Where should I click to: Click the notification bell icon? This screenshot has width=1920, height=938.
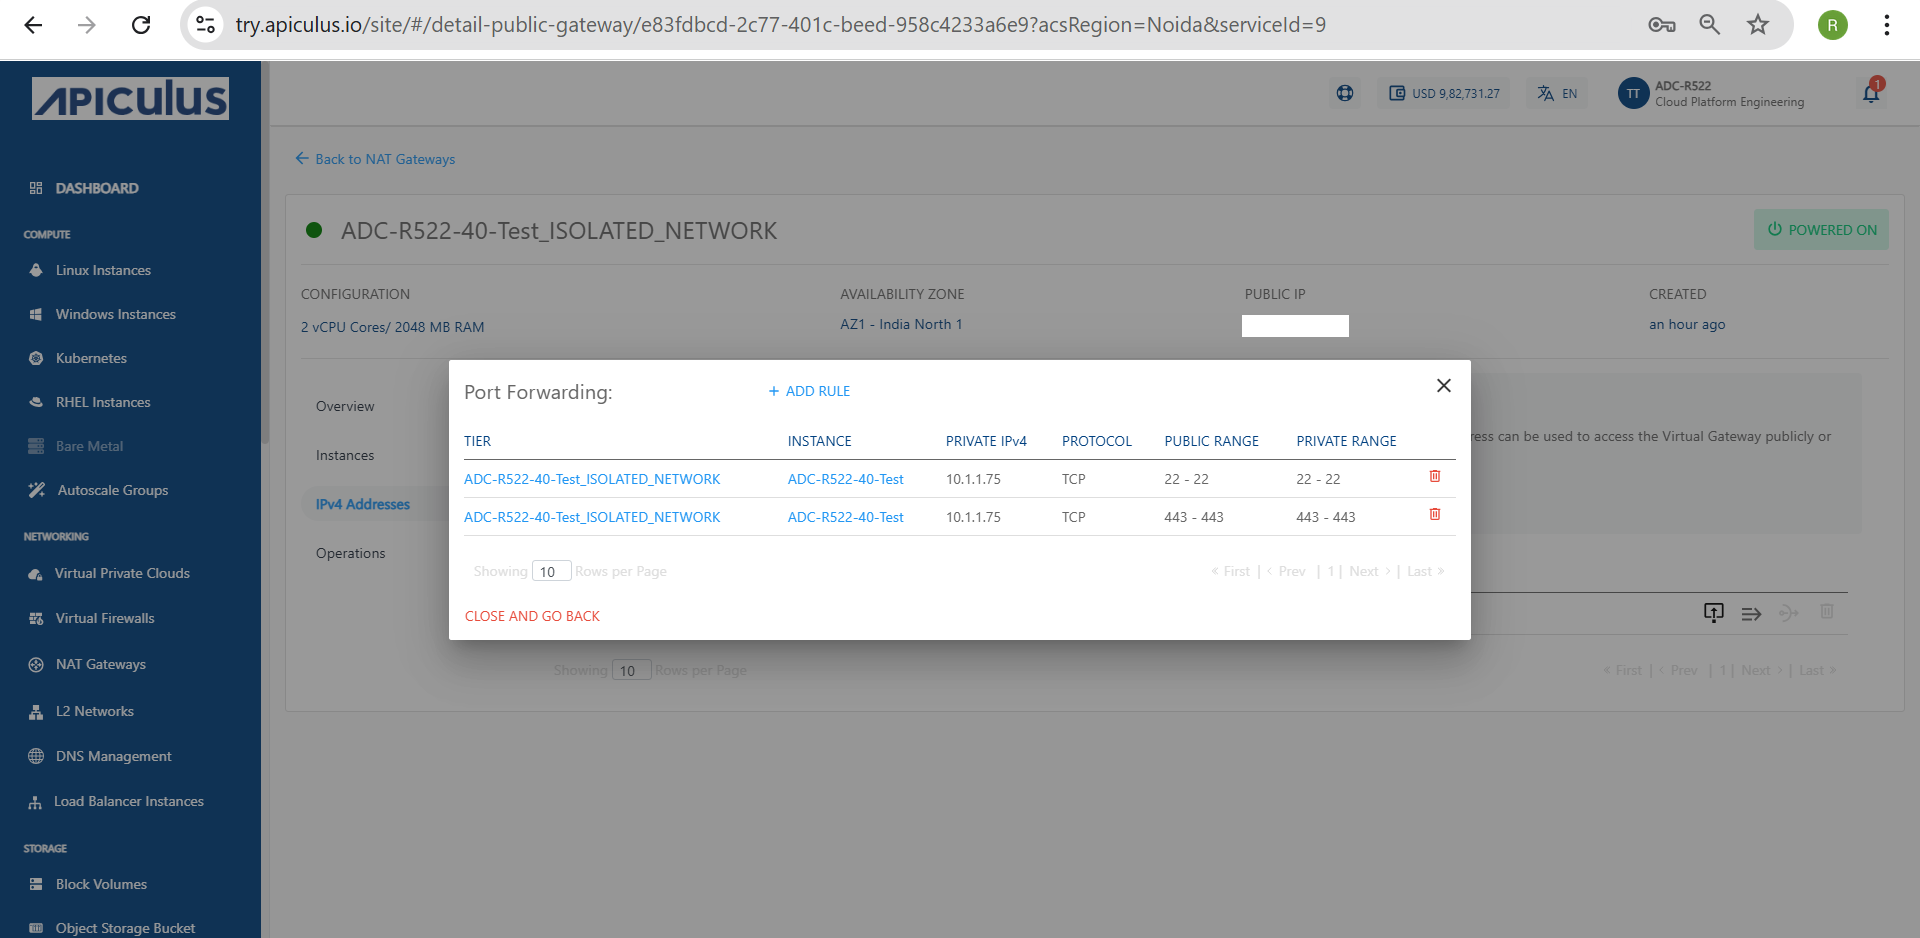click(1871, 93)
